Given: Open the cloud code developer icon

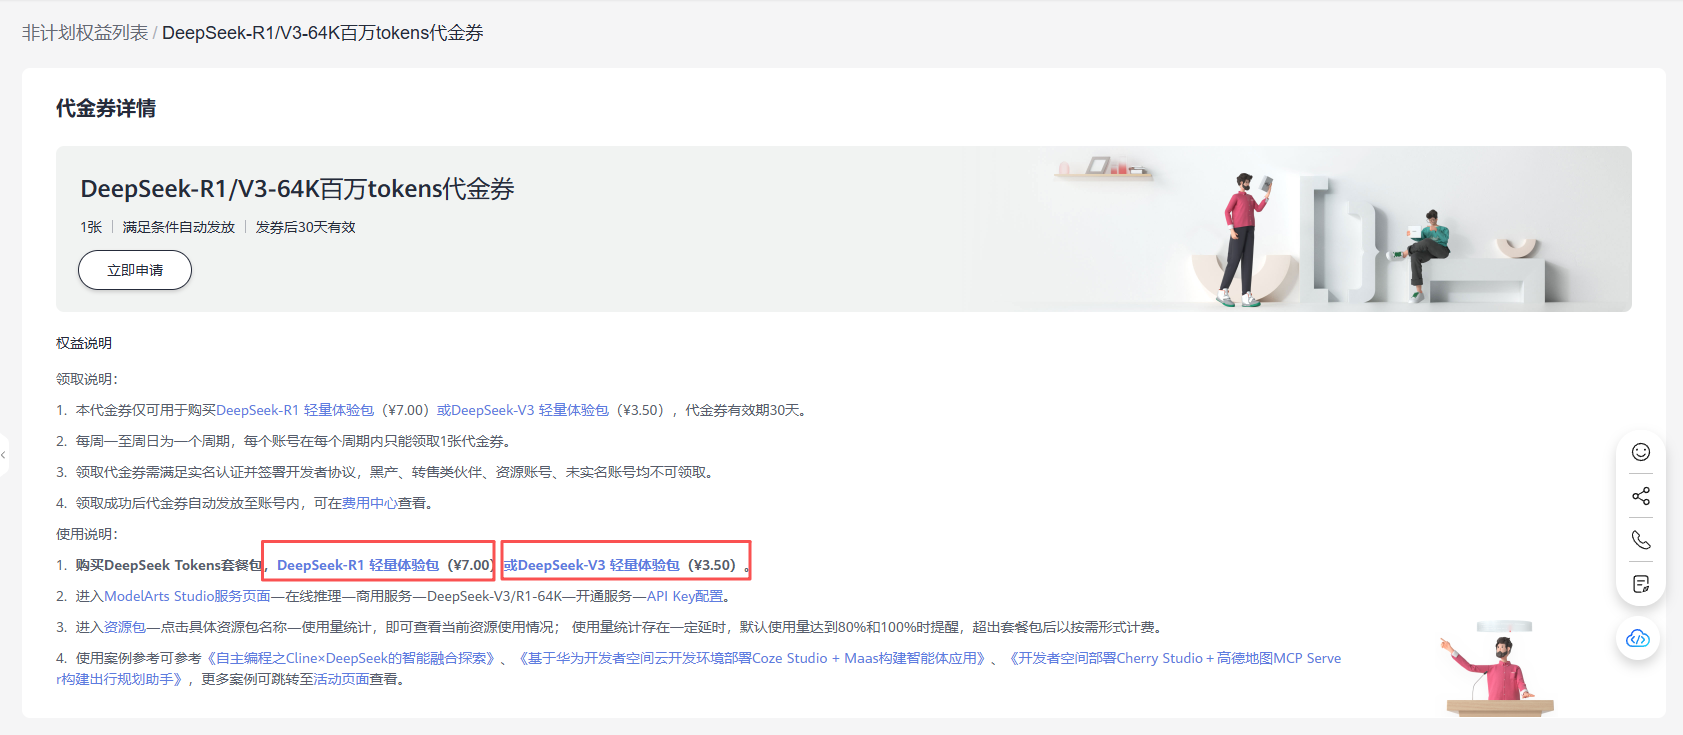Looking at the screenshot, I should coord(1638,638).
